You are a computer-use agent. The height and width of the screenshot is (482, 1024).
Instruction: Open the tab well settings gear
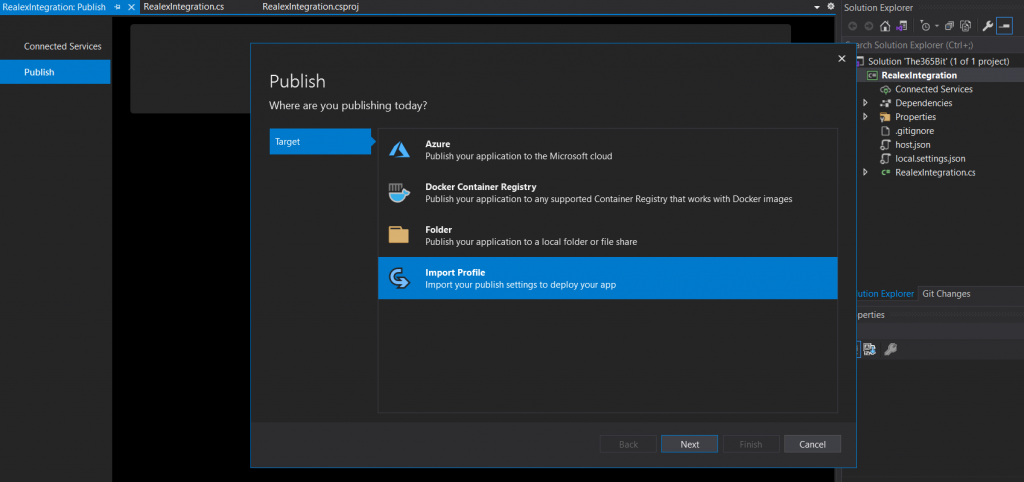coord(831,7)
